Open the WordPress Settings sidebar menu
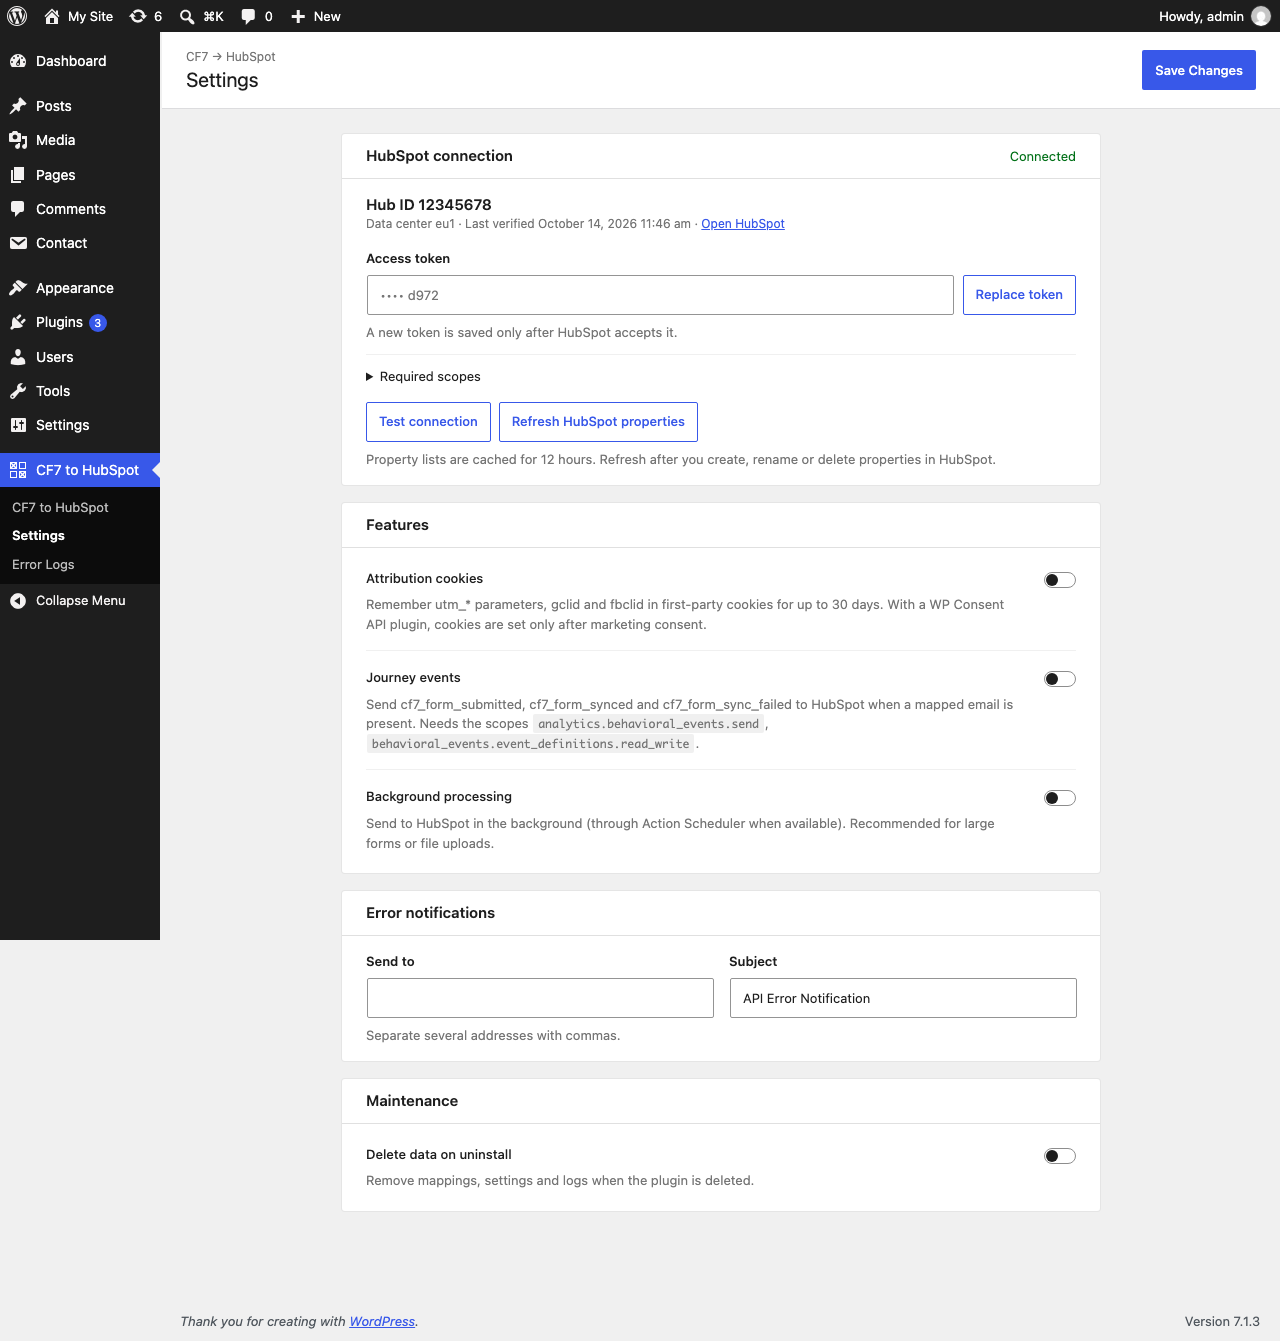This screenshot has height=1341, width=1280. 80,425
